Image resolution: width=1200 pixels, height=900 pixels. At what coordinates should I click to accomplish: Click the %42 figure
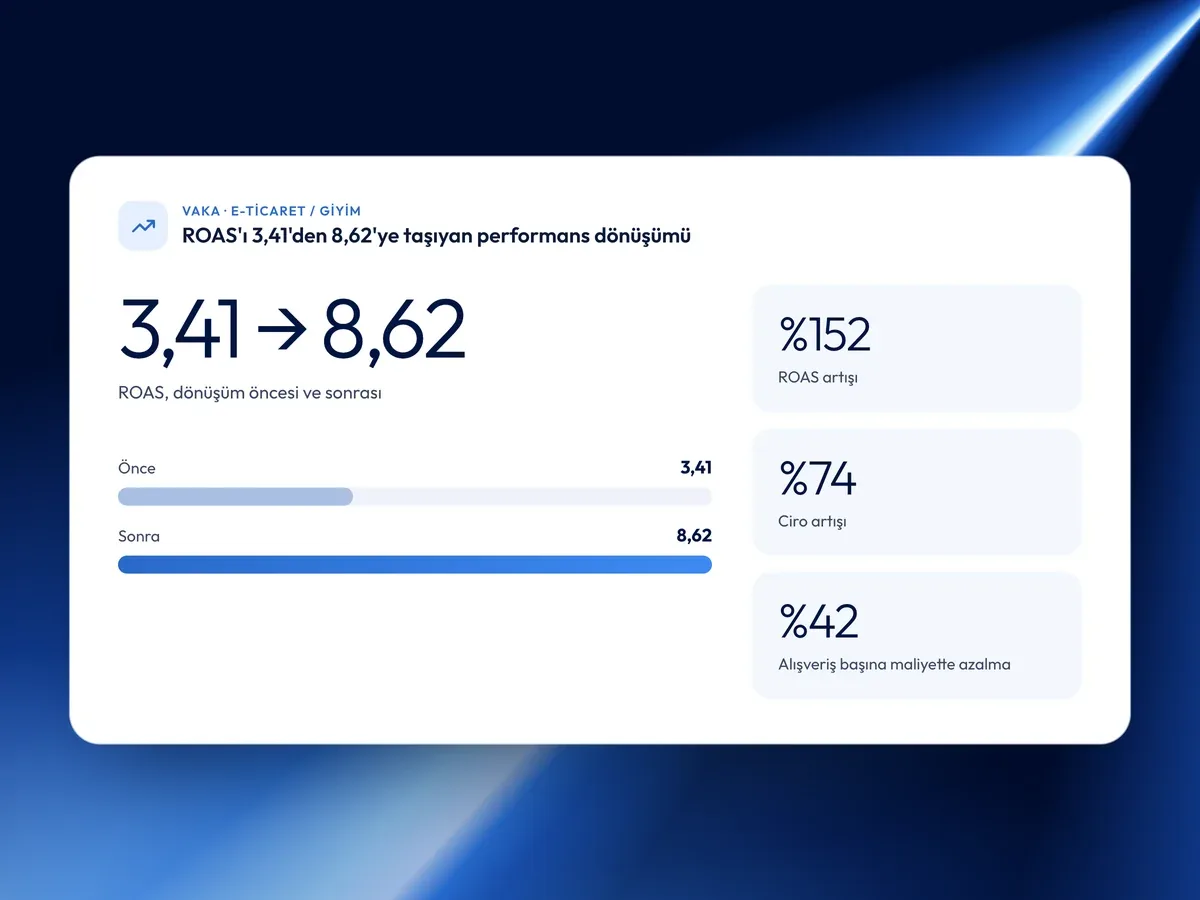[819, 621]
